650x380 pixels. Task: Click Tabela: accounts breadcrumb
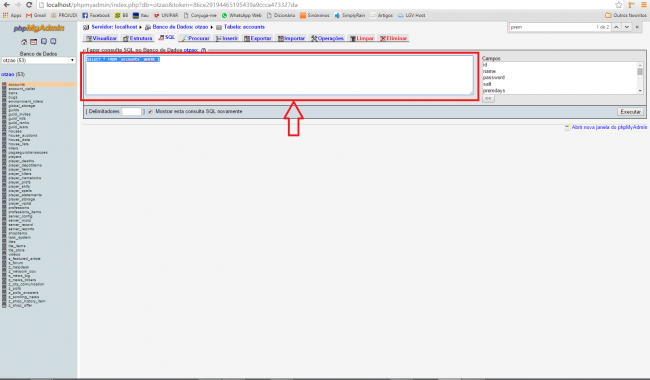click(x=244, y=27)
